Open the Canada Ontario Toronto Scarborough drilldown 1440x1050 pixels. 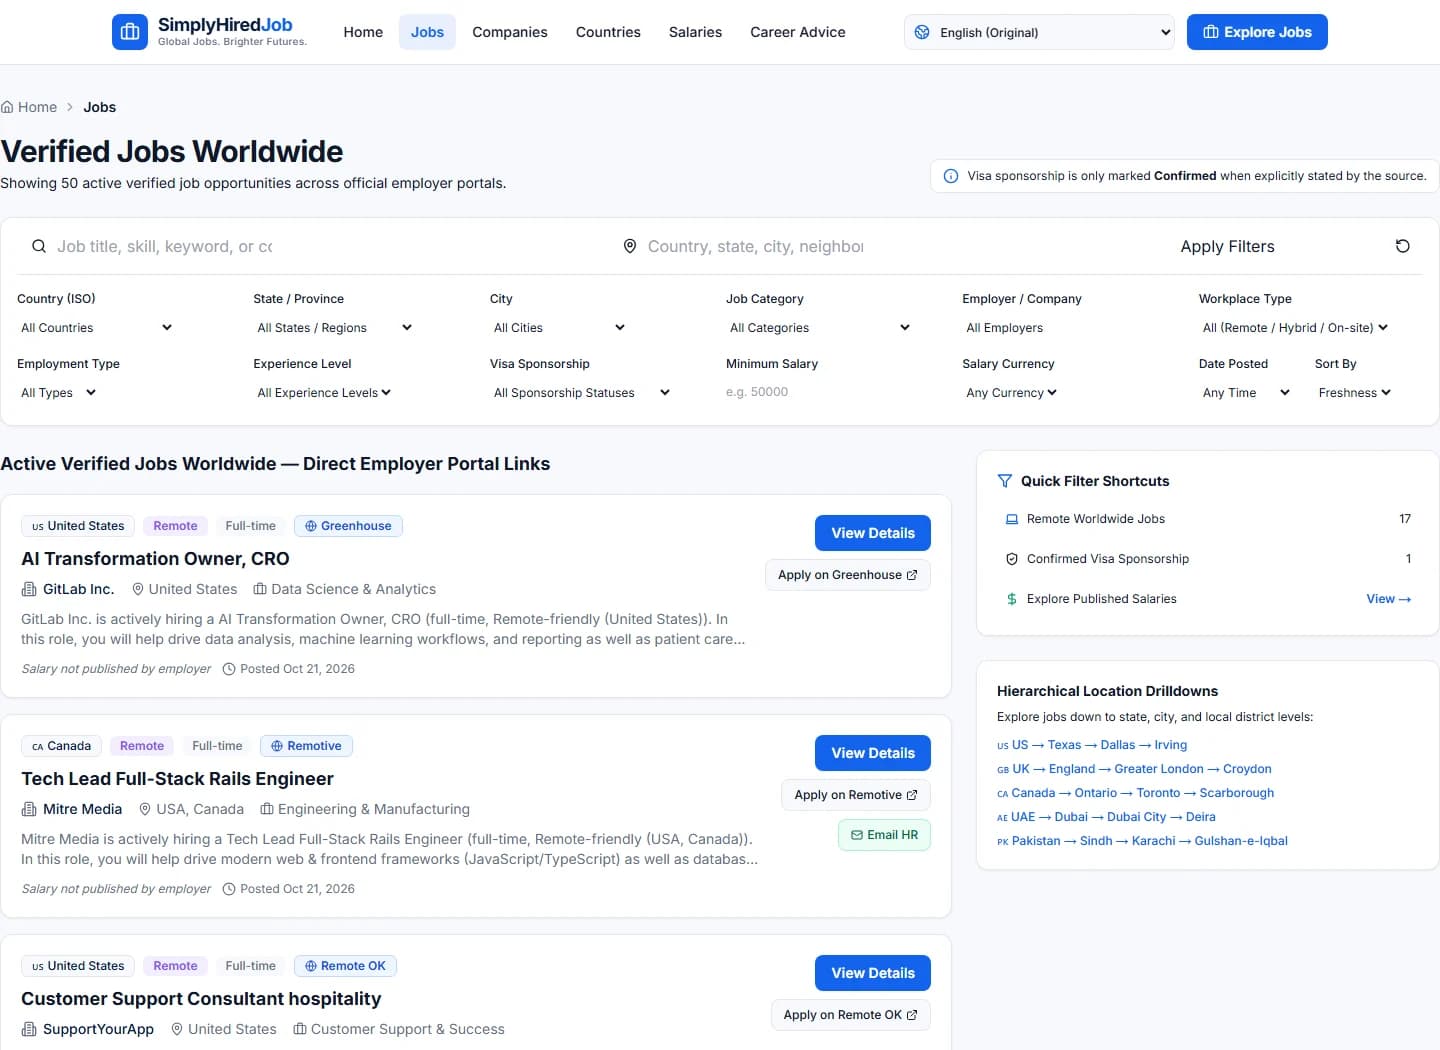(1136, 793)
